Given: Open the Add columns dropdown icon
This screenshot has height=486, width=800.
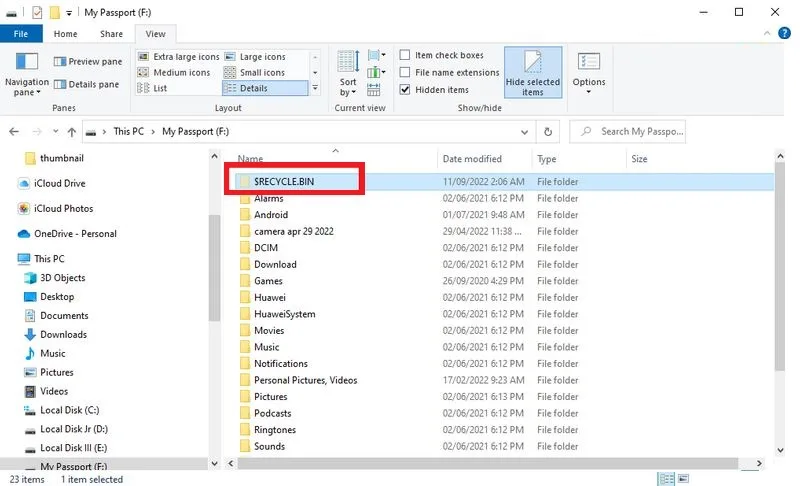Looking at the screenshot, I should click(x=377, y=72).
